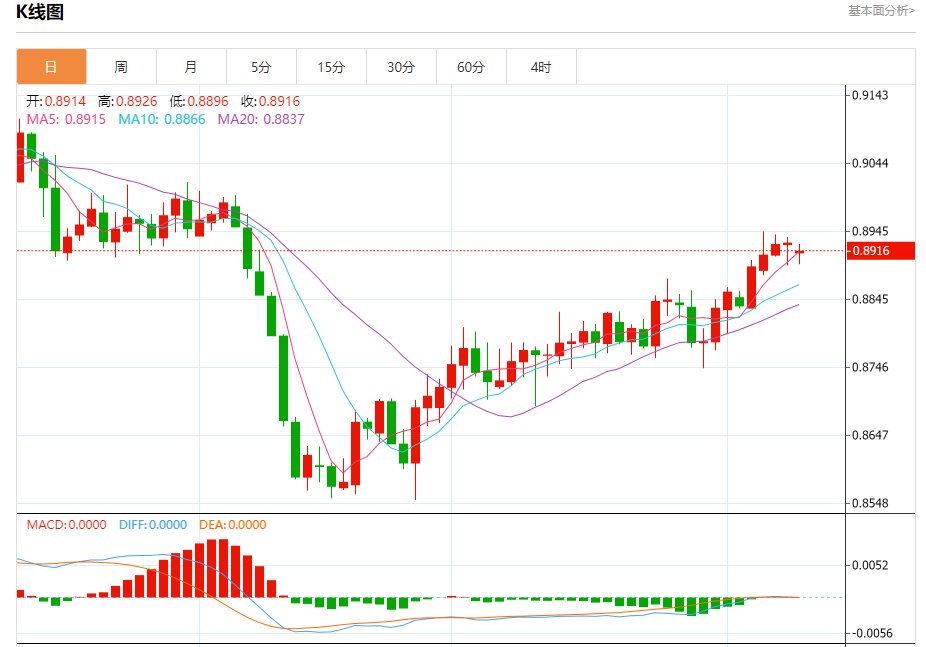Click the 开:0.8914 open price value

(56, 101)
